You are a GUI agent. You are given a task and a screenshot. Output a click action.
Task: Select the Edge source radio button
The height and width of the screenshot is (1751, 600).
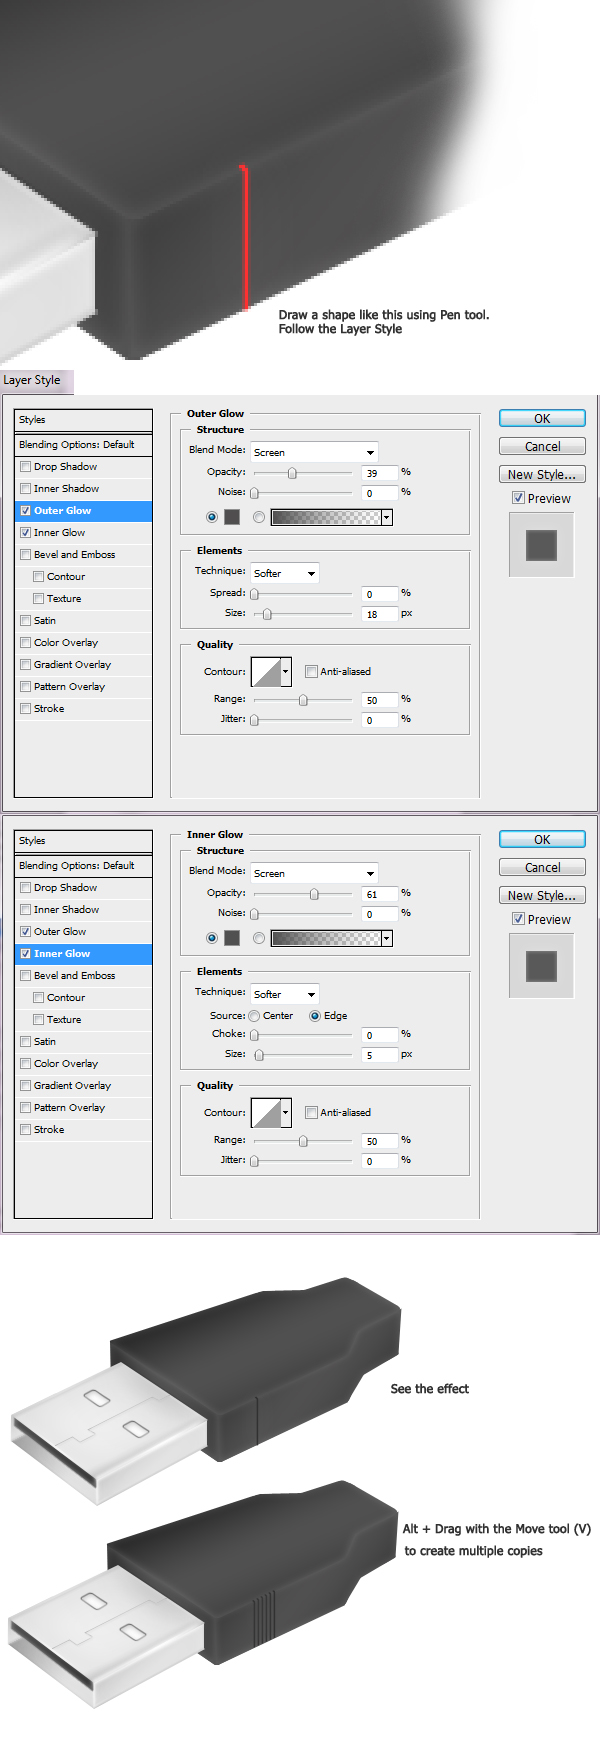tap(315, 1016)
